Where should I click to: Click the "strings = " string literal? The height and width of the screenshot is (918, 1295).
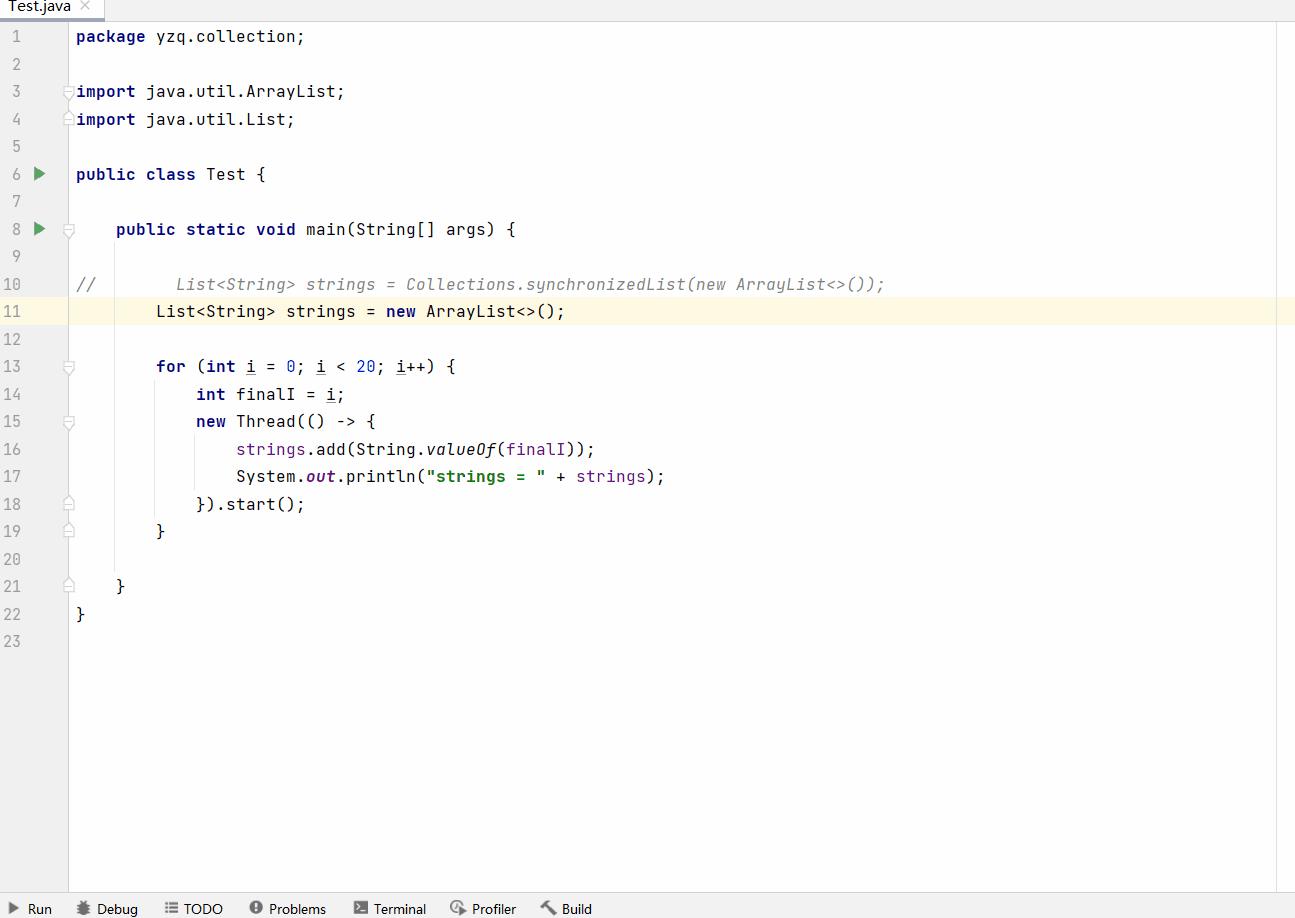(485, 476)
